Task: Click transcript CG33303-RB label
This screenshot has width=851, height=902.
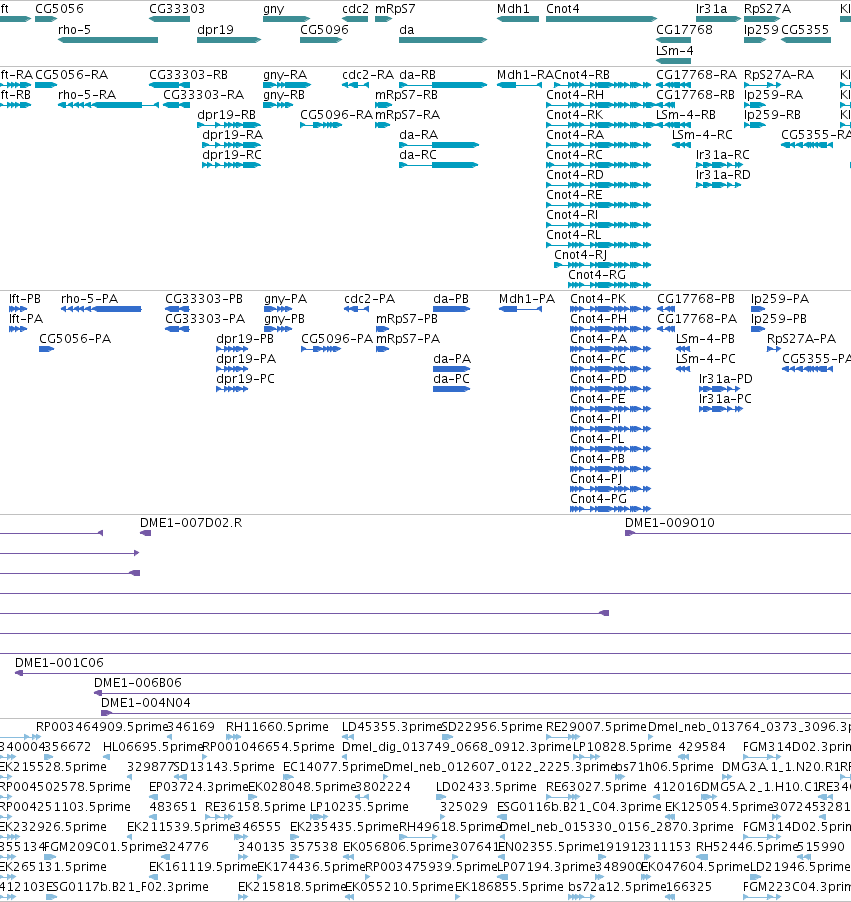Action: pyautogui.click(x=188, y=75)
